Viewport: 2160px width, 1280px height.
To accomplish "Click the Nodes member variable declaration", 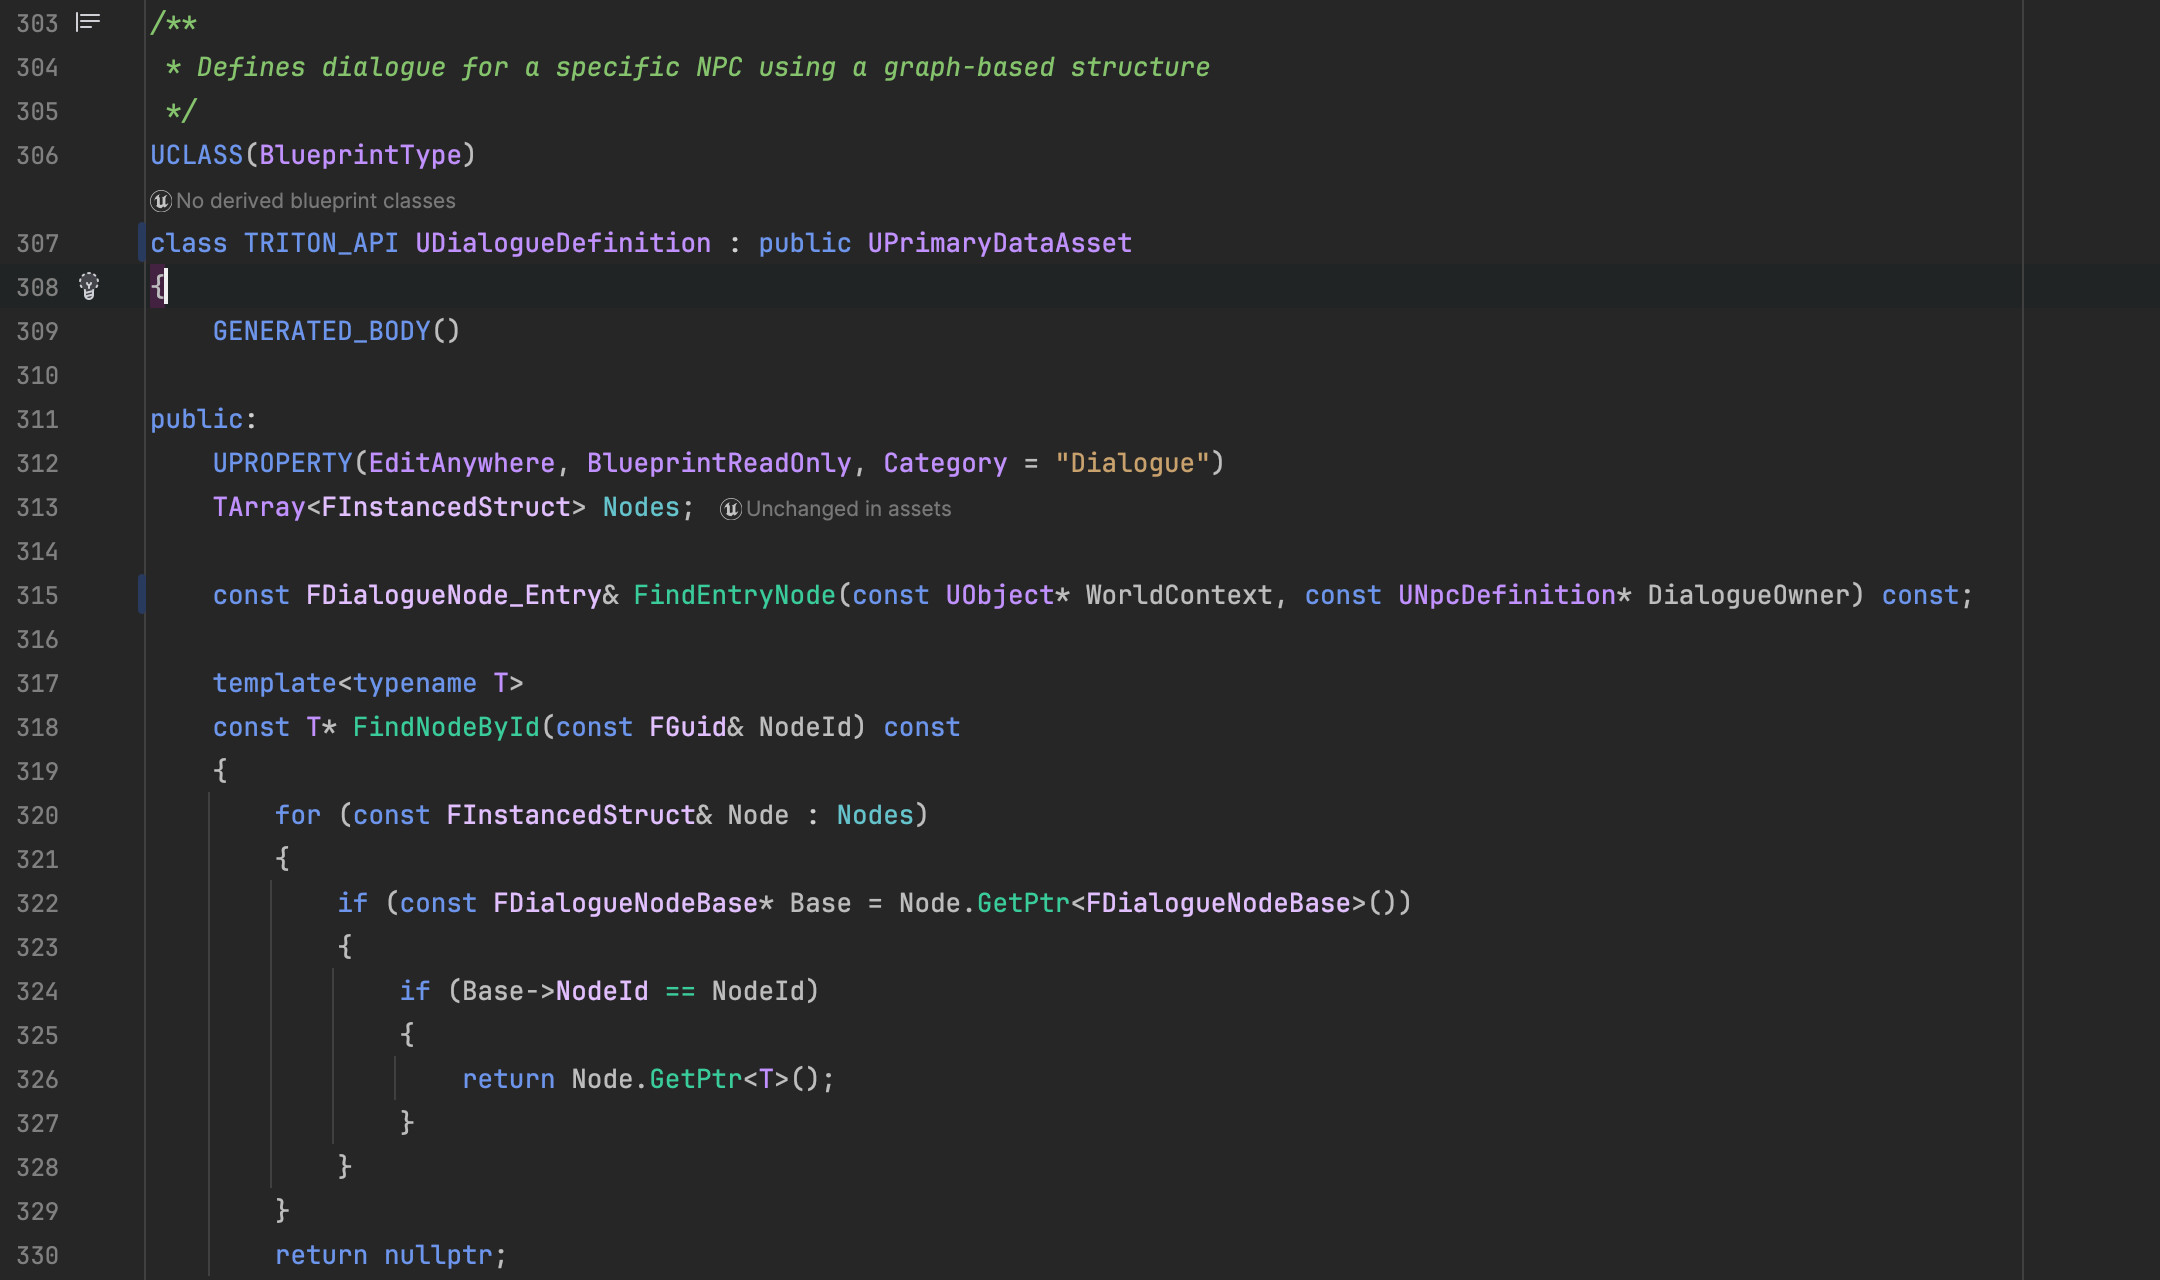I will point(641,507).
